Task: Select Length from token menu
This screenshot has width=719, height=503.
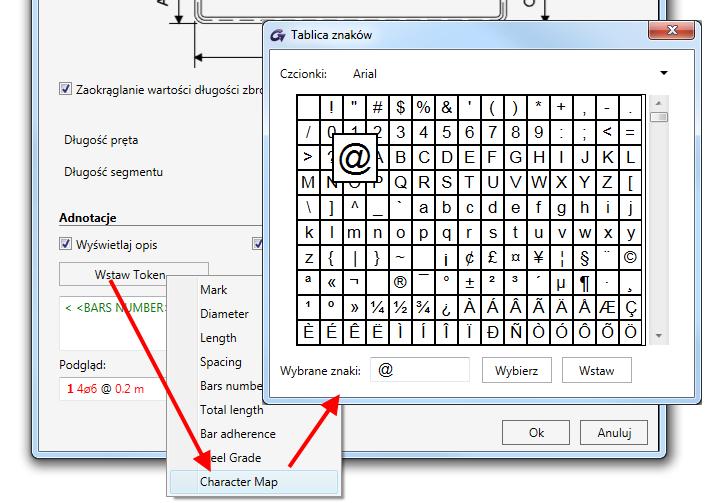Action: click(x=218, y=338)
